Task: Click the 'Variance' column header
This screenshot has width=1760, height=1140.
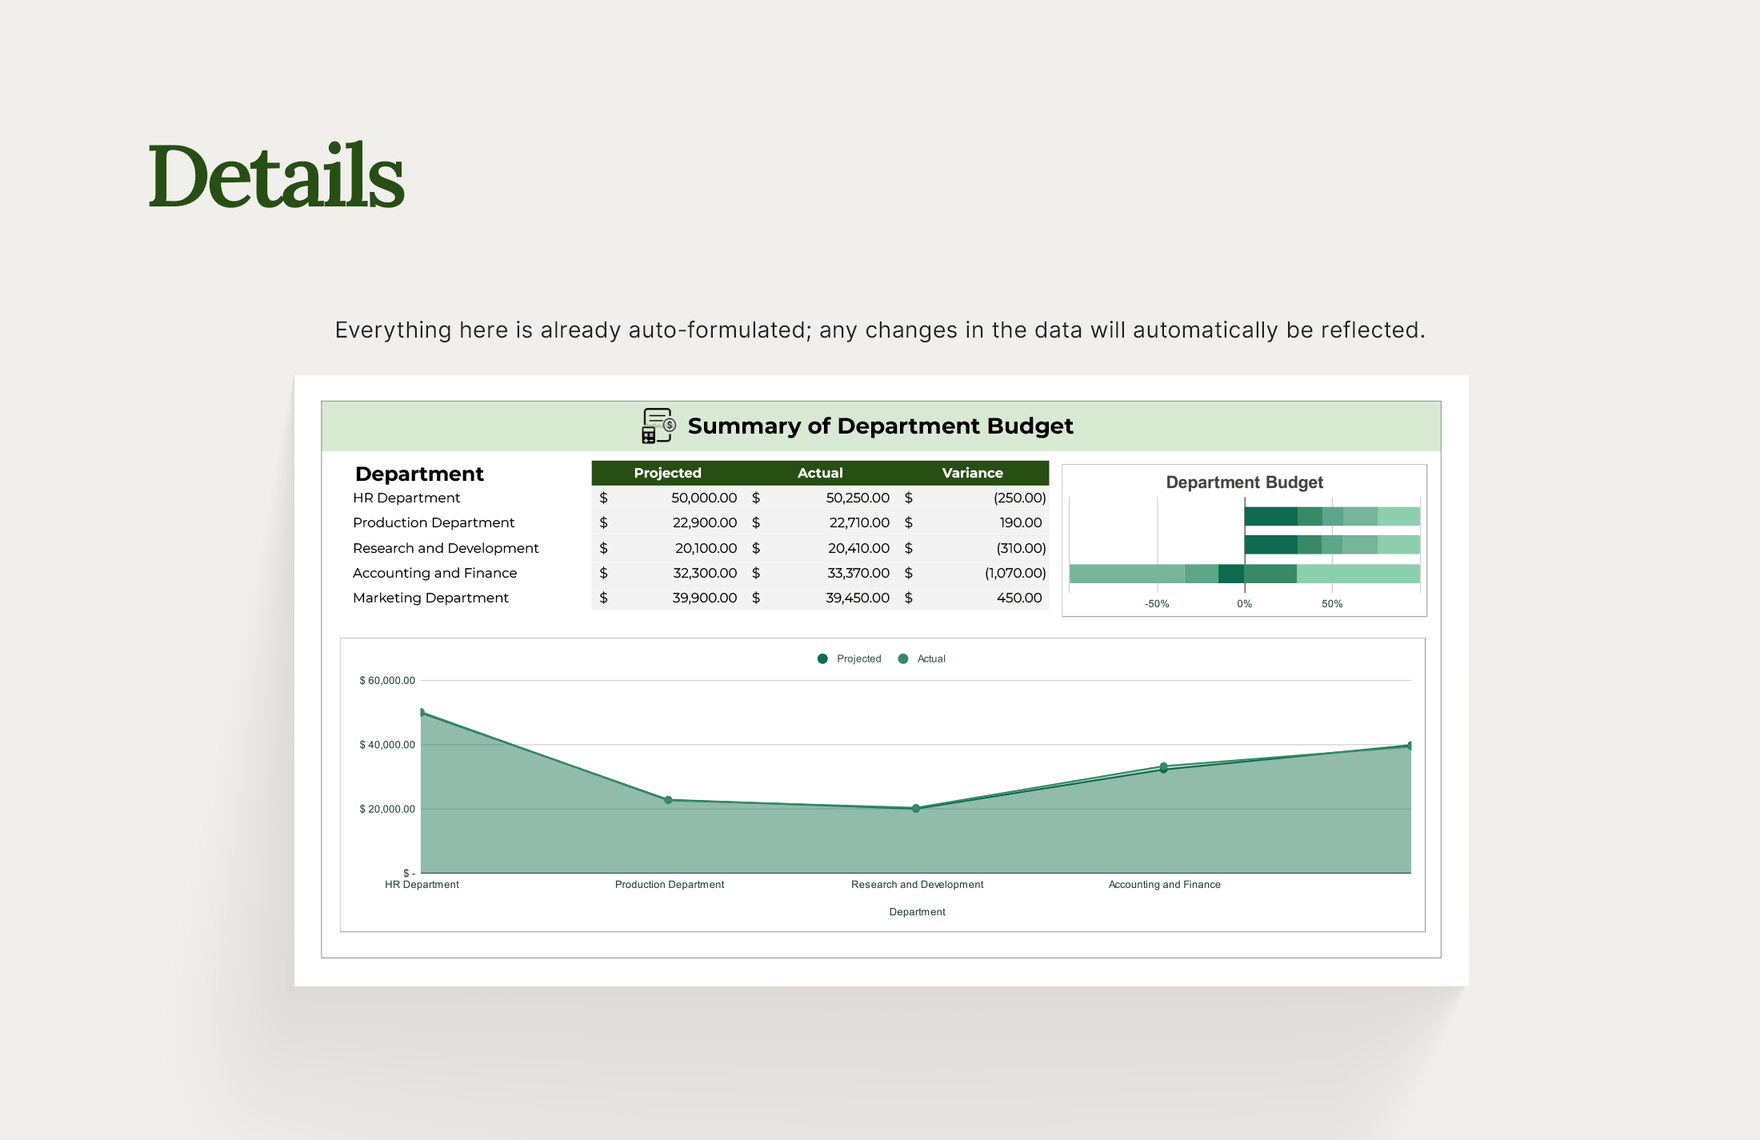Action: pyautogui.click(x=972, y=473)
